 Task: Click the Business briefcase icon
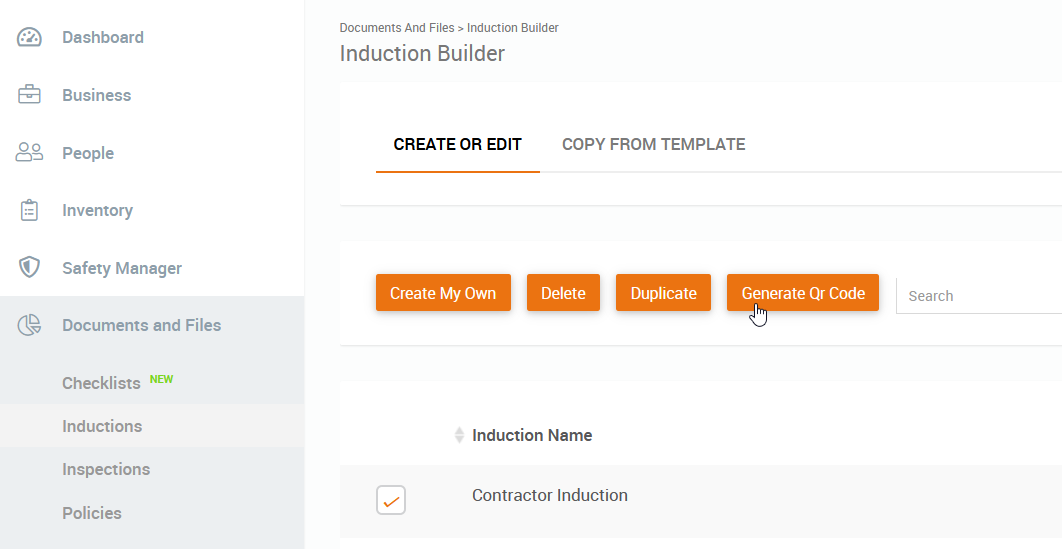click(x=30, y=95)
